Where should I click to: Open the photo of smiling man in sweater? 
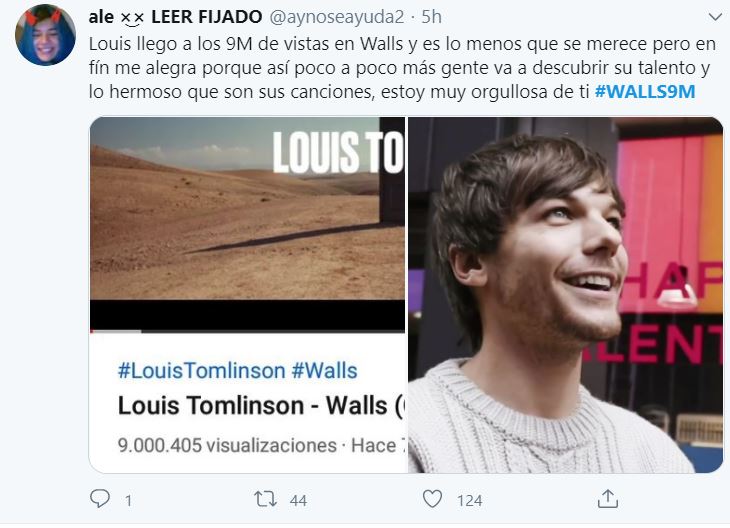click(x=565, y=295)
